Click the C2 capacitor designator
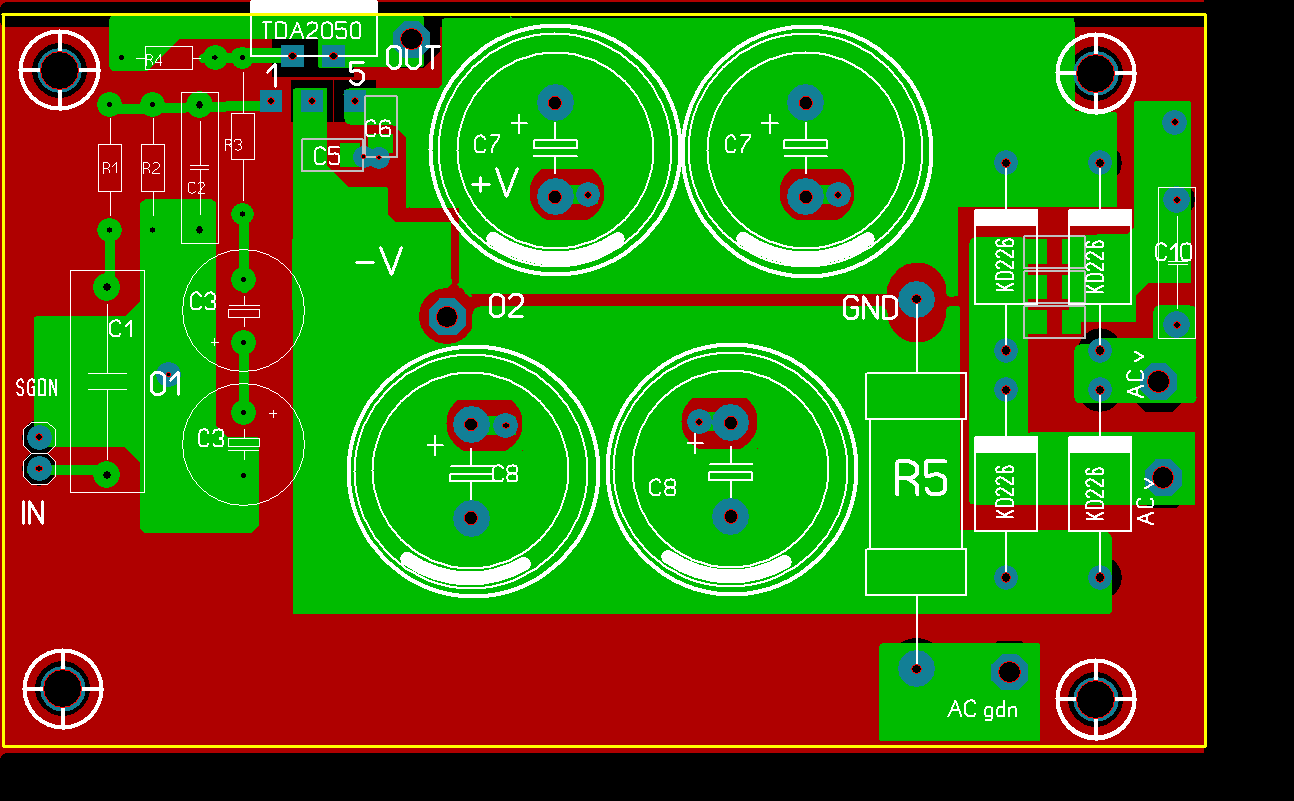Screen dimensions: 1294x801 [x=197, y=187]
